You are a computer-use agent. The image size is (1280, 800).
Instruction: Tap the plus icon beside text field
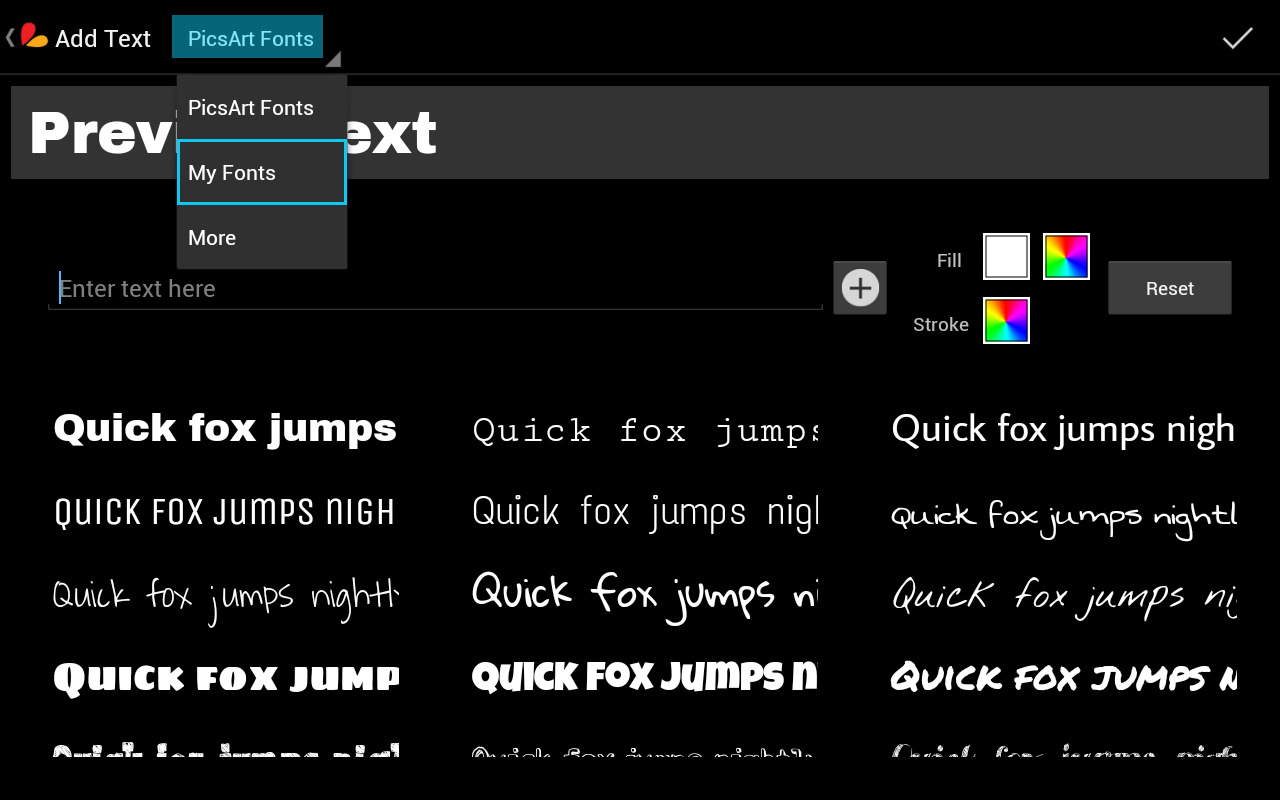point(860,288)
